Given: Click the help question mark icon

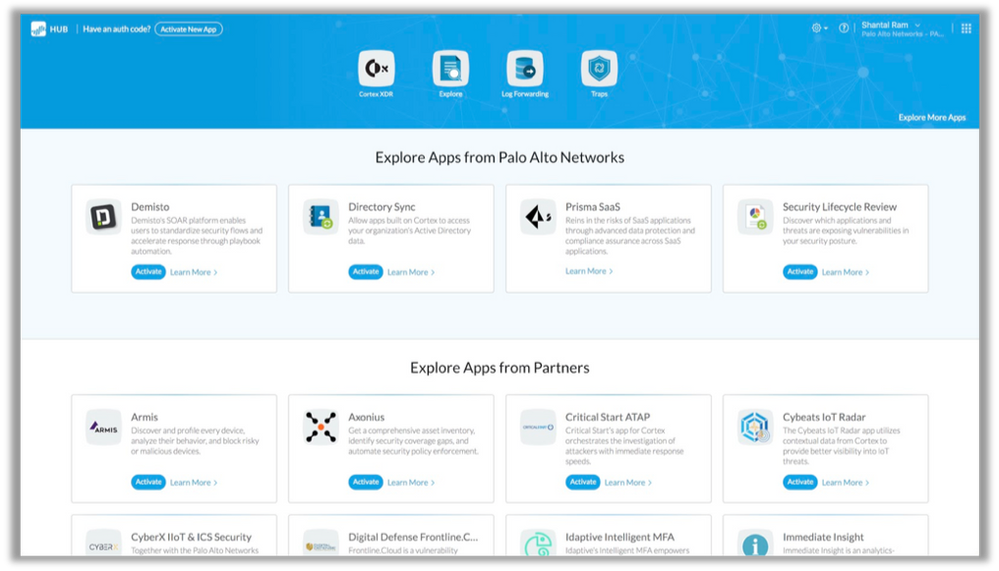Looking at the screenshot, I should [x=844, y=28].
